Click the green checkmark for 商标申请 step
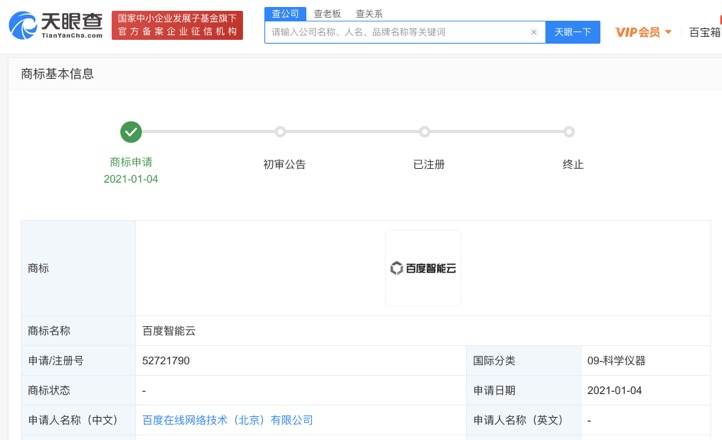The width and height of the screenshot is (722, 440). click(131, 132)
